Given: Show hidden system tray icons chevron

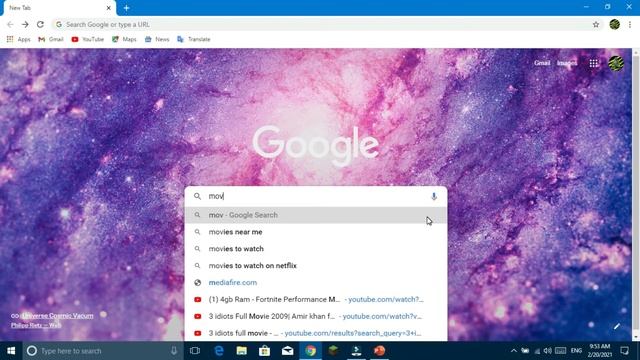Looking at the screenshot, I should tap(513, 351).
